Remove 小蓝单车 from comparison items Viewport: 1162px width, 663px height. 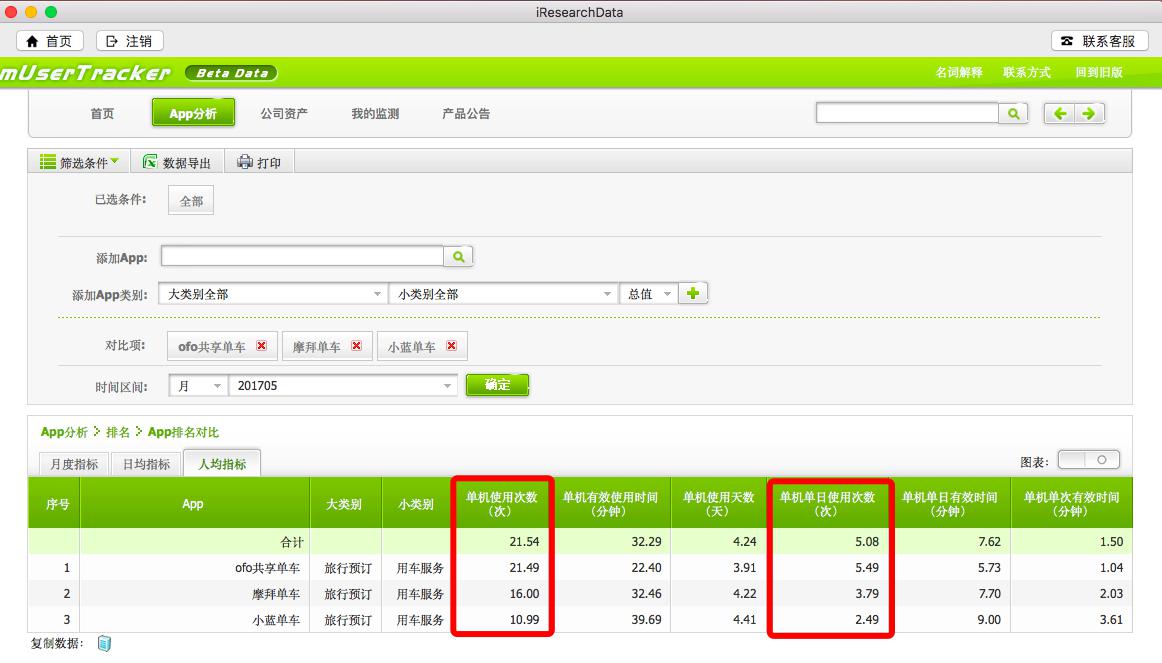[451, 346]
